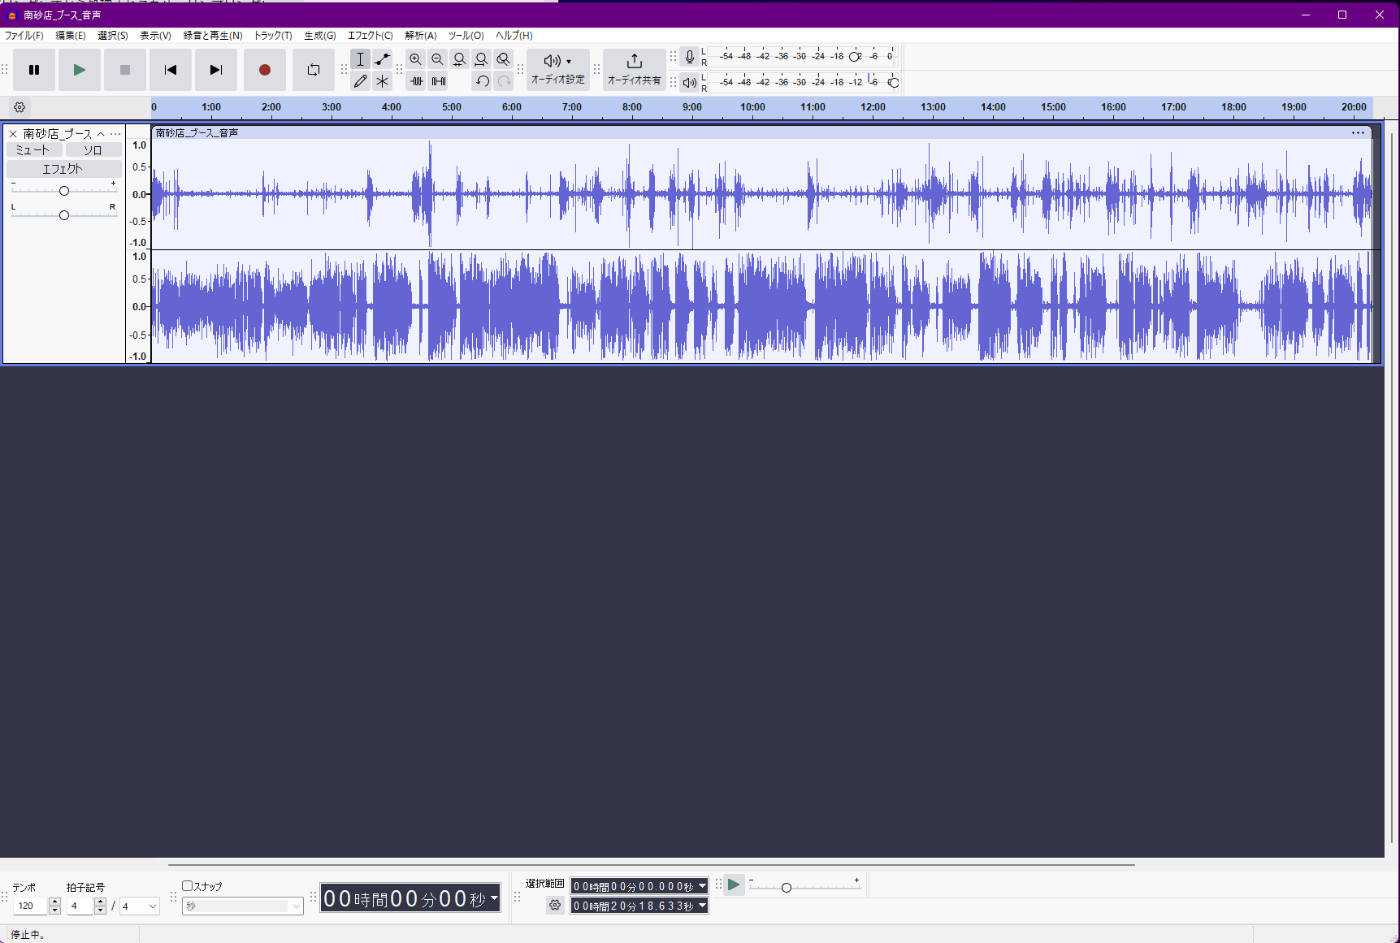
Task: Click the time signature numerator stepper
Action: pos(100,906)
